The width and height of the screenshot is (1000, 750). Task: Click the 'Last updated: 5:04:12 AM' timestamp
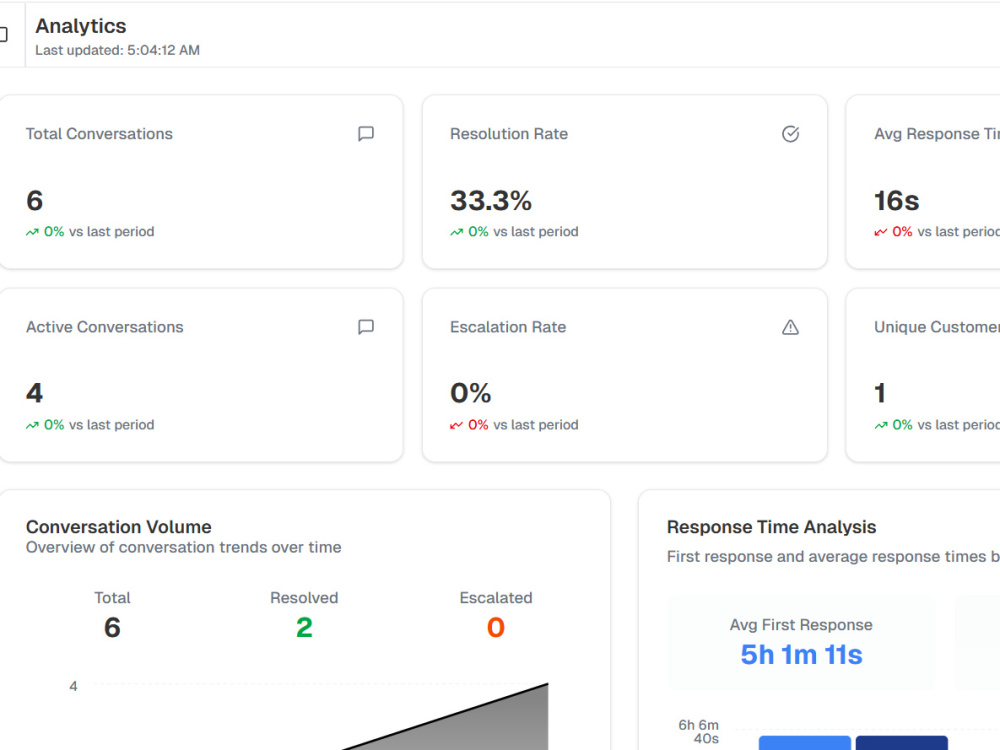[x=117, y=50]
